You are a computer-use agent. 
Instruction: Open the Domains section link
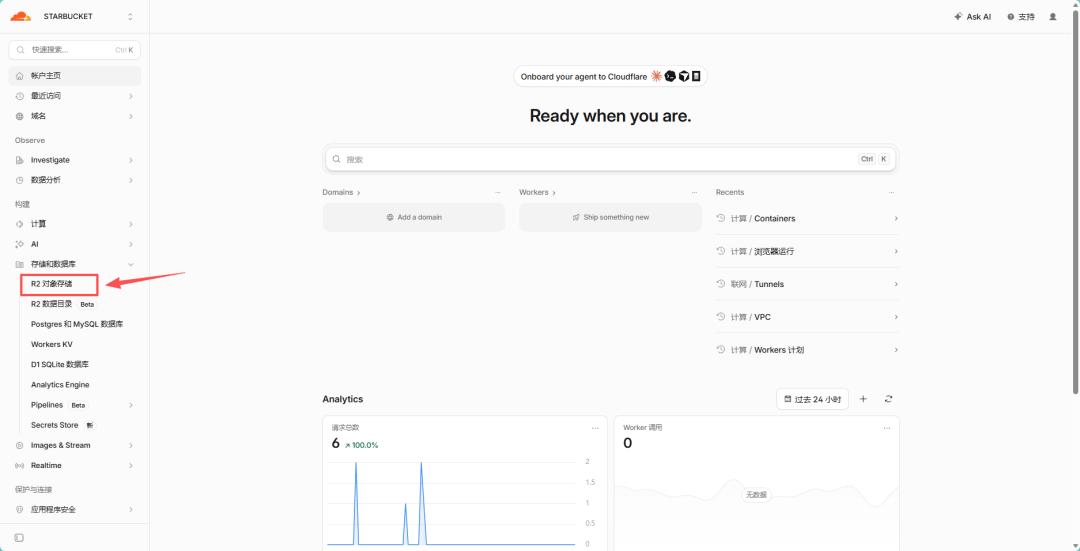click(341, 192)
